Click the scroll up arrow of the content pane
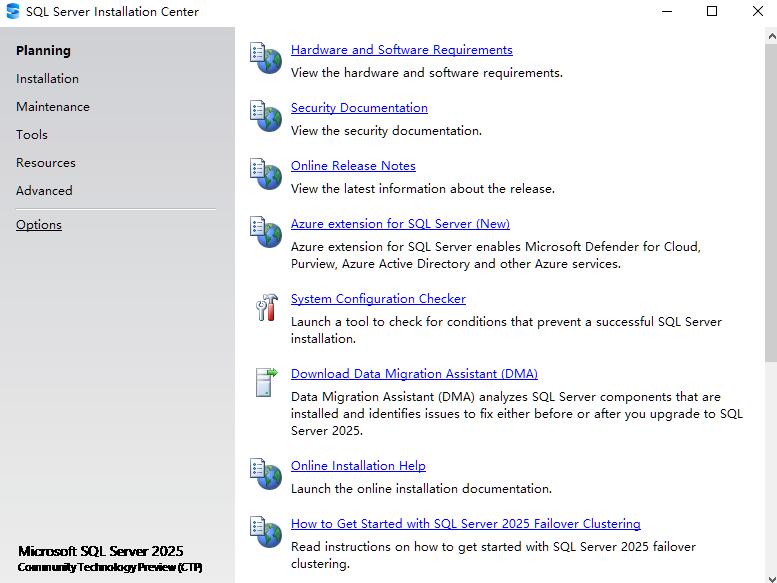Screen dimensions: 777x583 click(x=771, y=36)
